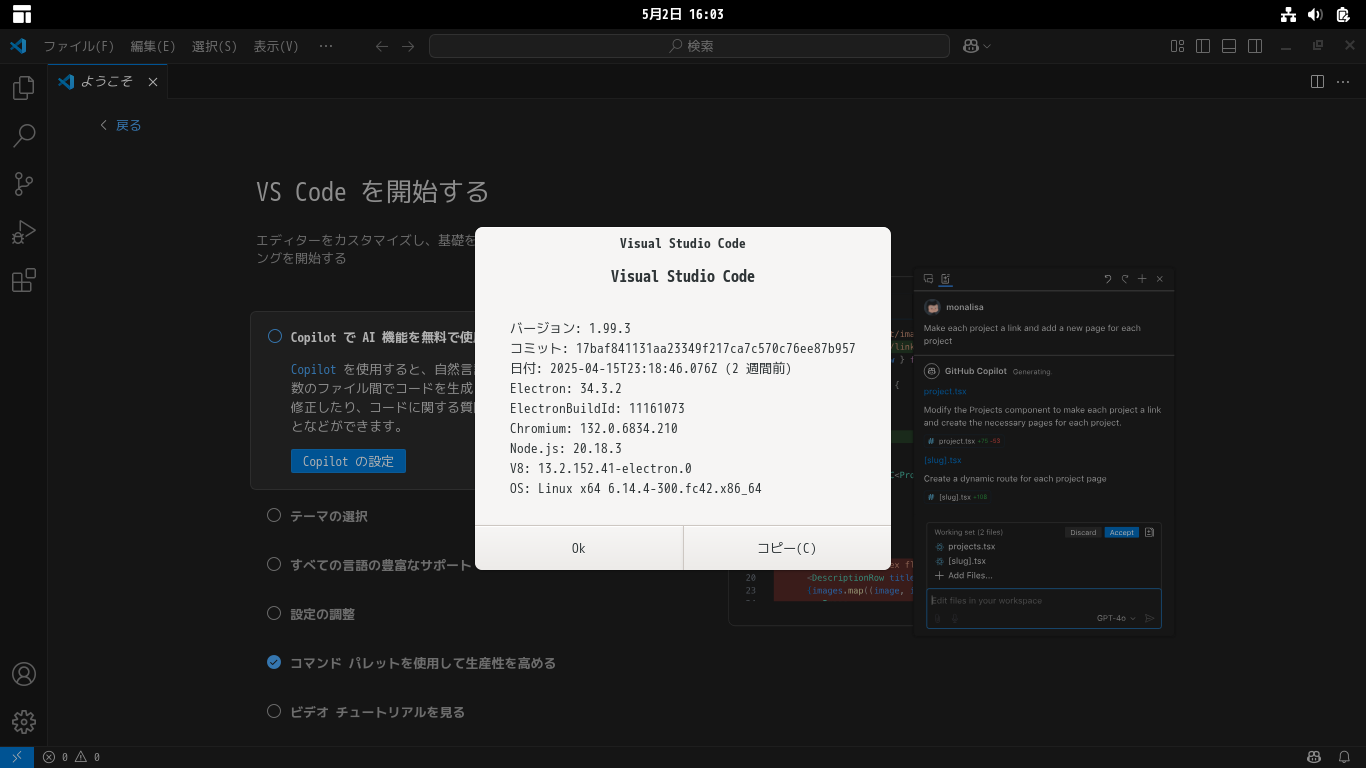The image size is (1366, 768).
Task: Mark the テーマの選択 step circle
Action: [274, 515]
